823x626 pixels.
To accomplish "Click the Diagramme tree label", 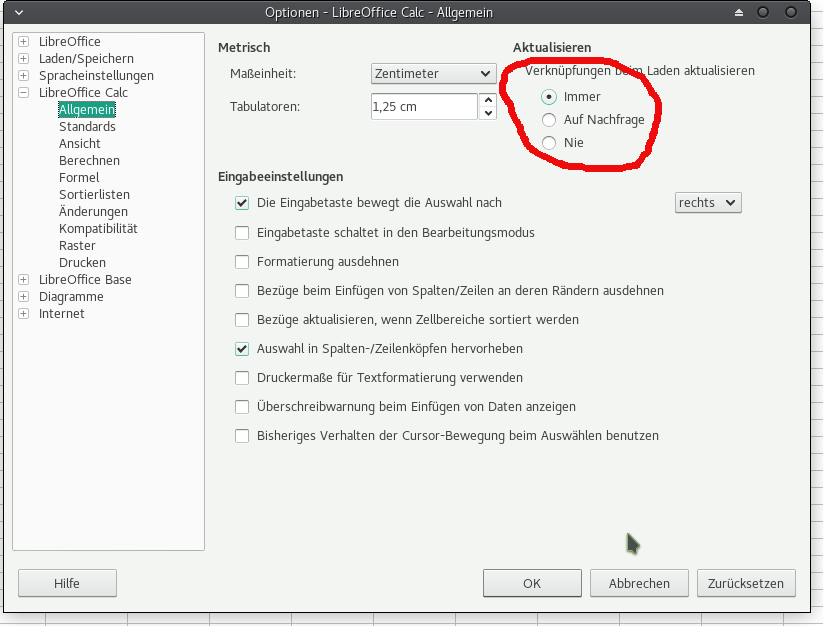I will click(71, 297).
